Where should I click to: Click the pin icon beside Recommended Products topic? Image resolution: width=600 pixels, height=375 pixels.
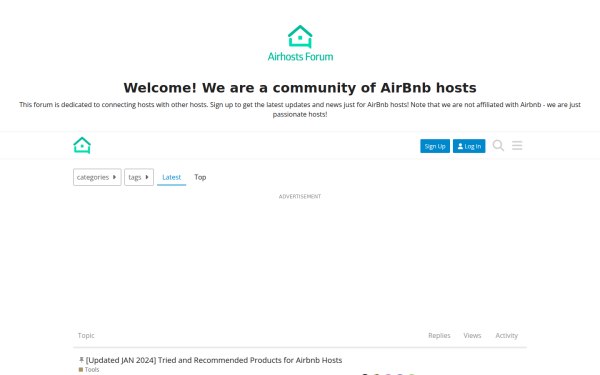coord(81,360)
